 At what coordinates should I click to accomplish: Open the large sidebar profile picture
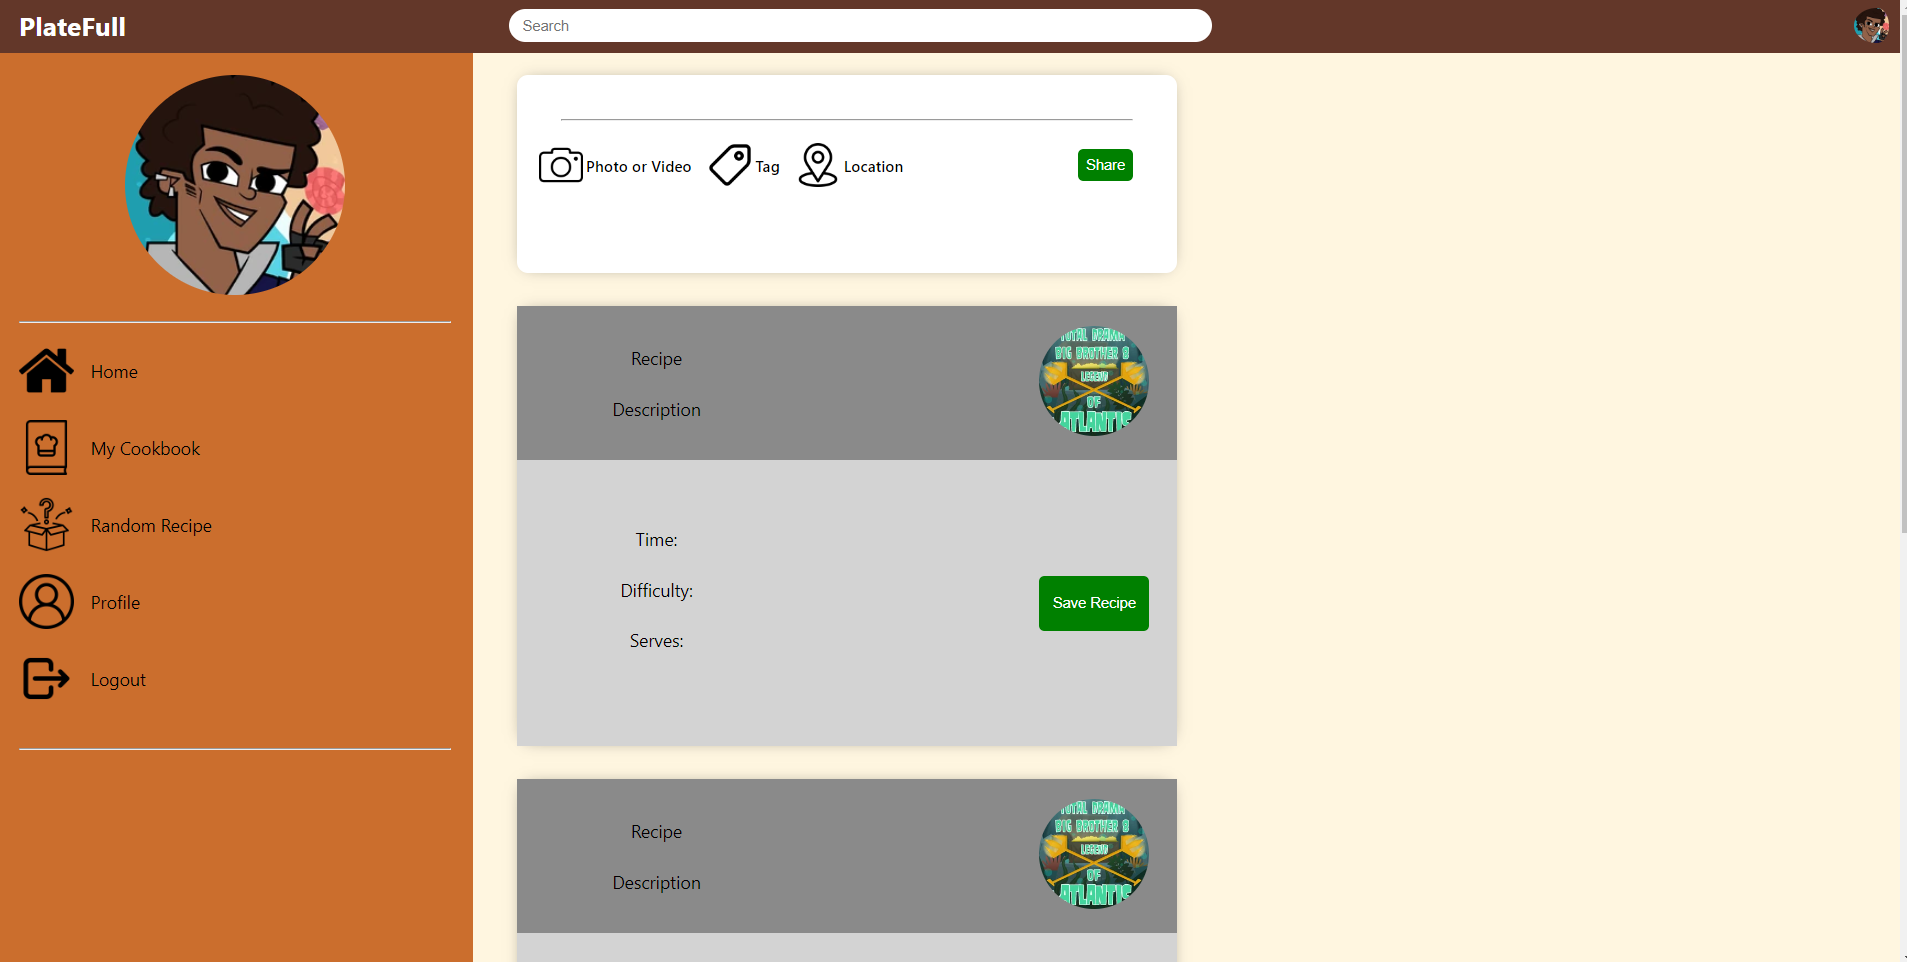point(235,185)
